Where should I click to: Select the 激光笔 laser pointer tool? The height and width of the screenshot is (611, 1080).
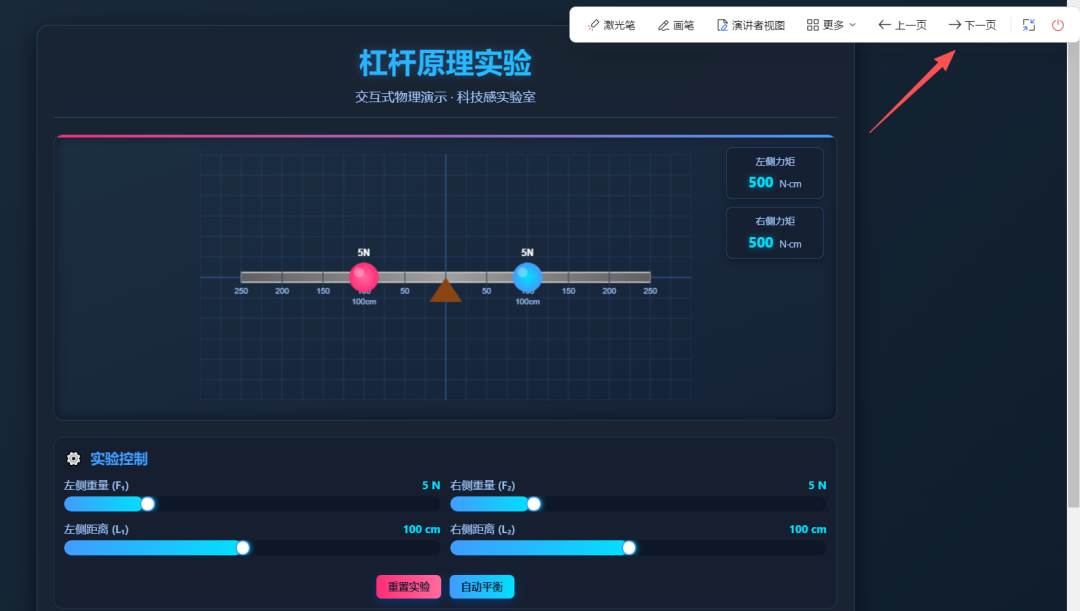click(611, 24)
